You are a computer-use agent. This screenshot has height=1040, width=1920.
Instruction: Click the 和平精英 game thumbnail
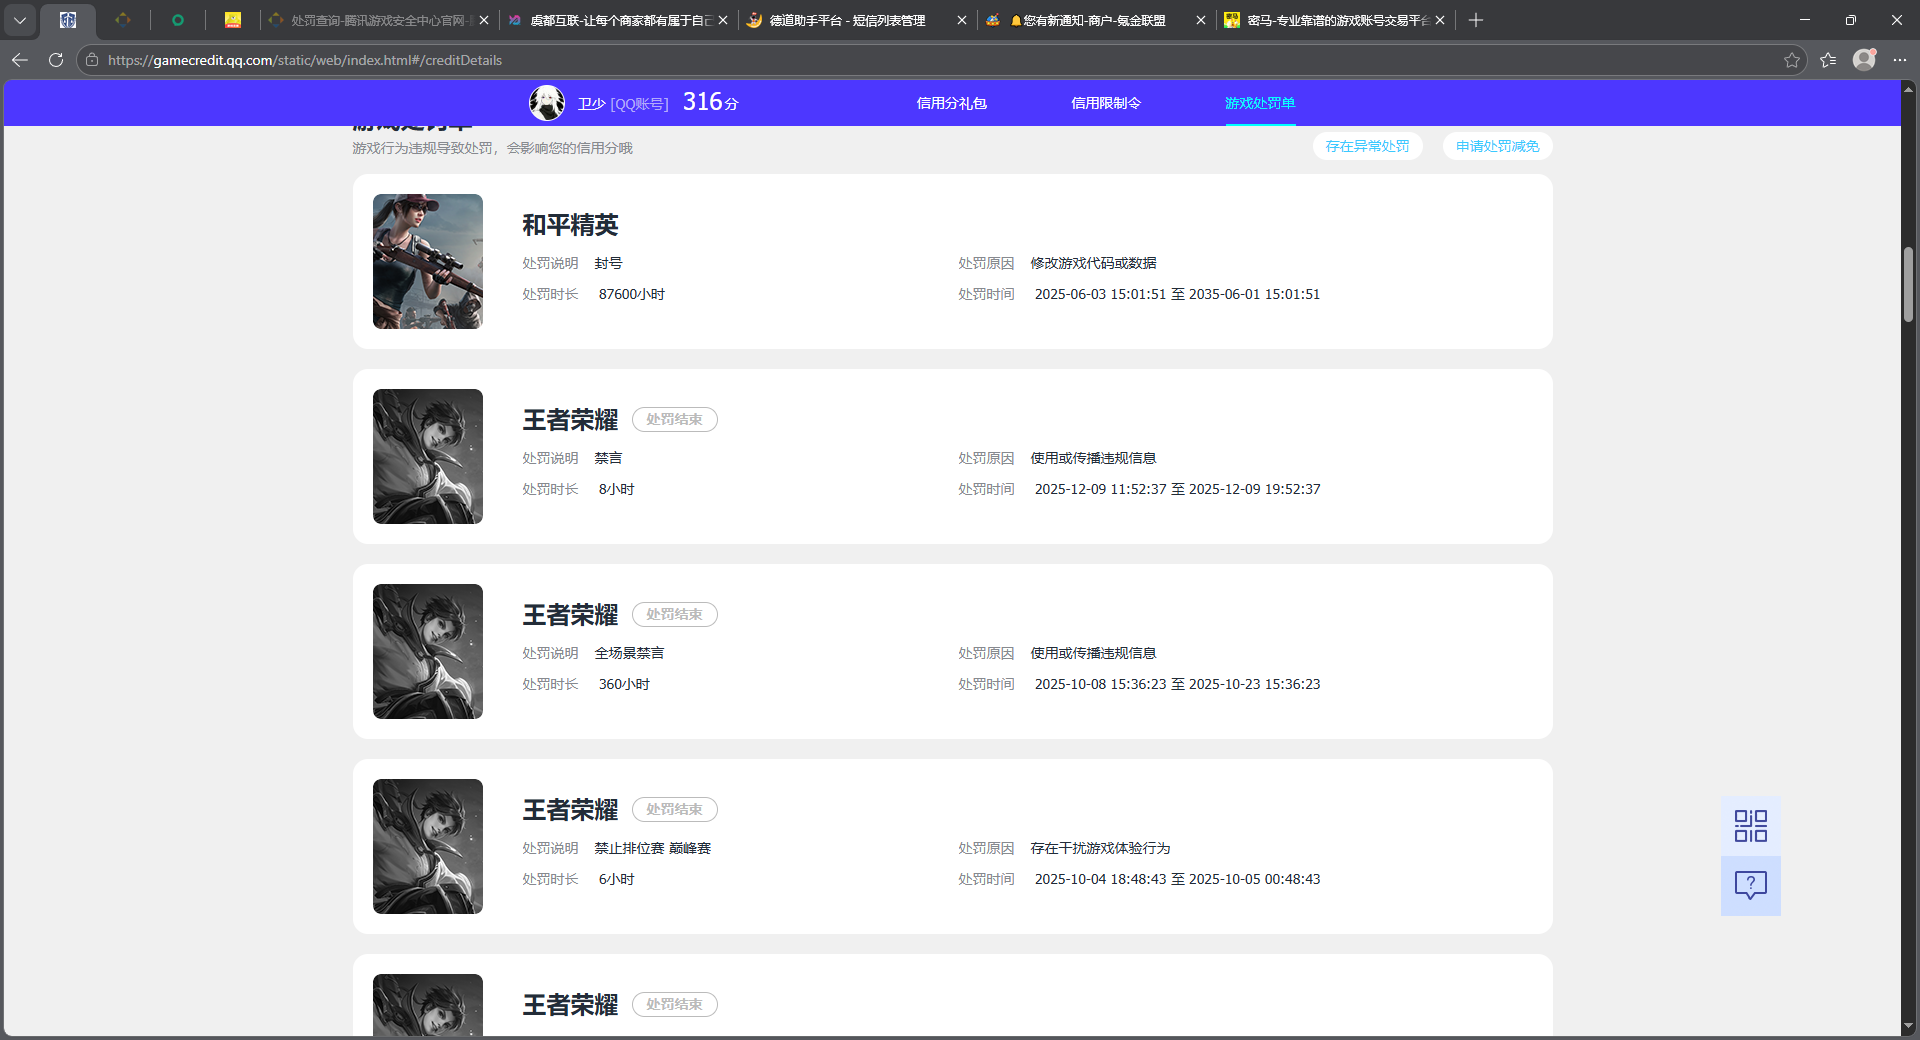point(428,261)
